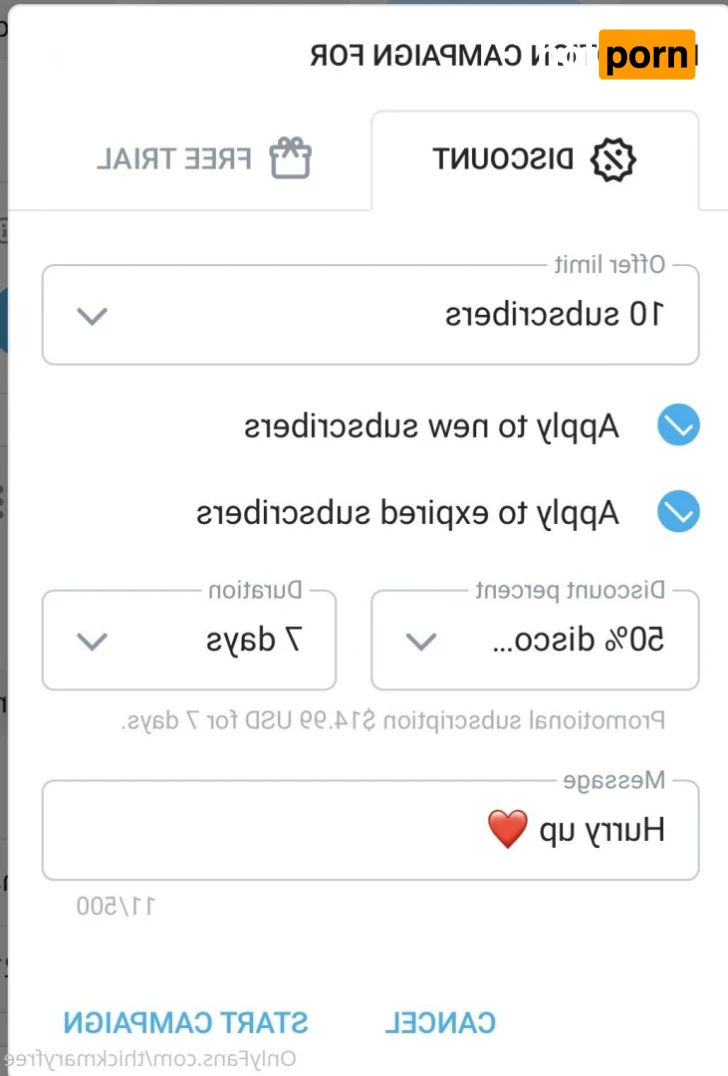Click the Offer limit chevron arrow
The height and width of the screenshot is (1076, 728).
(x=92, y=316)
